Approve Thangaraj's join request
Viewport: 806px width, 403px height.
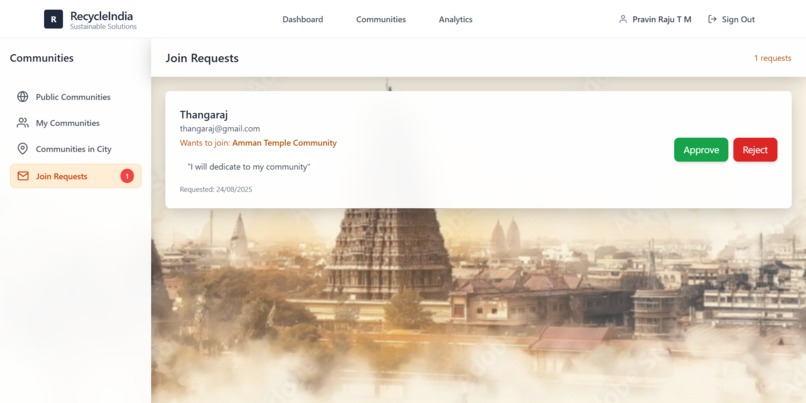[701, 150]
